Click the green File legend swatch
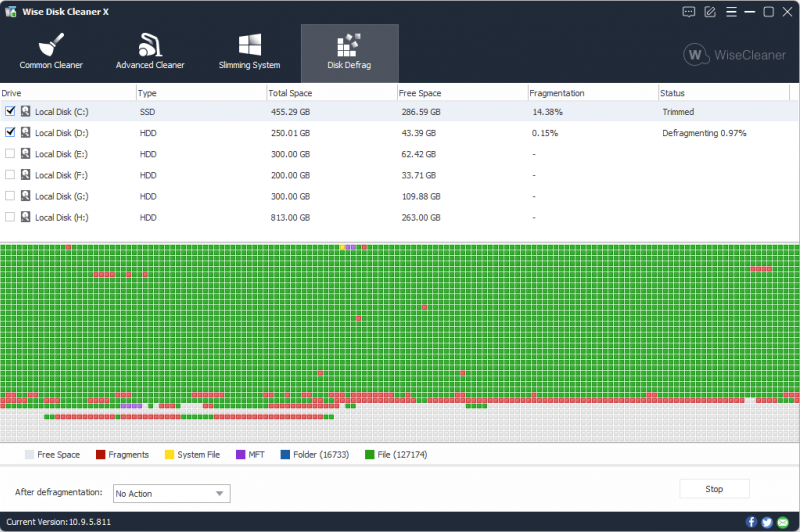 point(370,454)
